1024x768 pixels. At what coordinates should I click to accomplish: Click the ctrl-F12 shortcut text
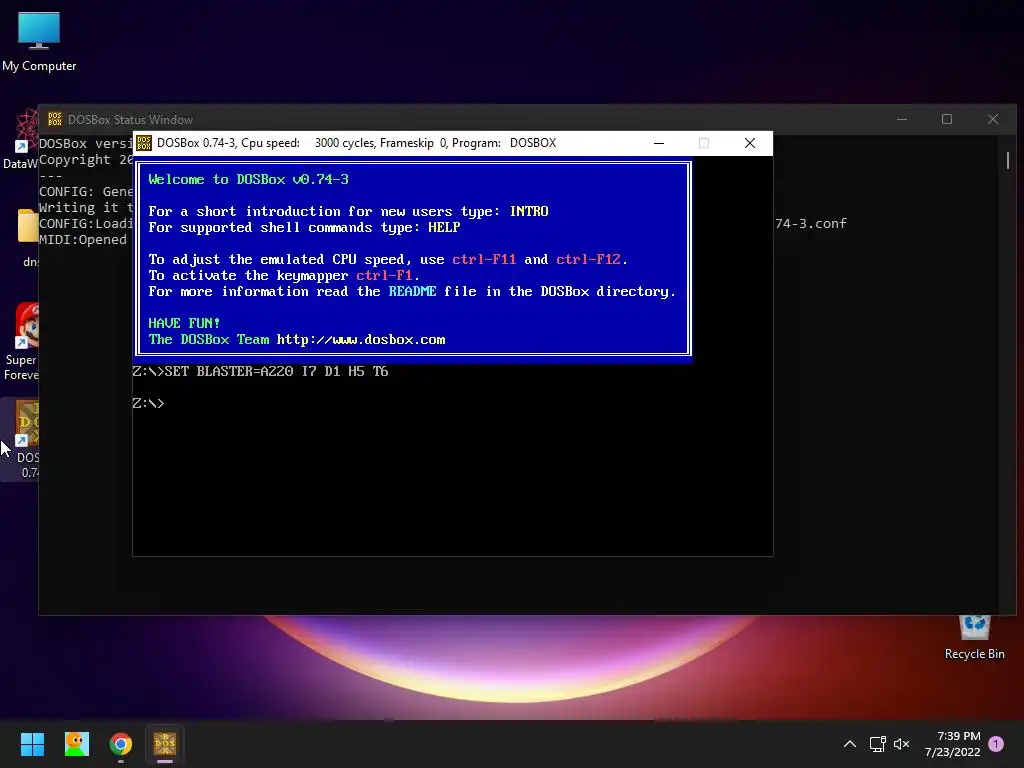coord(588,259)
